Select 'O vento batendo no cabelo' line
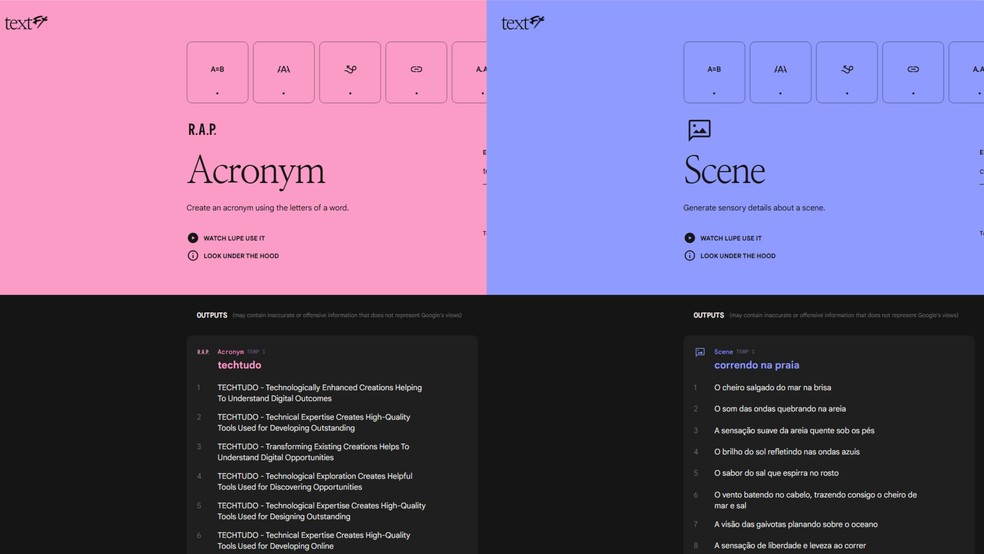Viewport: 984px width, 554px height. click(x=815, y=500)
